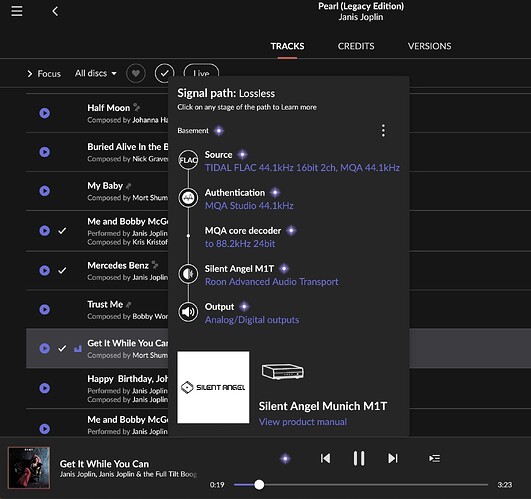Play the Mercedes Benz track
531x499 pixels.
[45, 270]
